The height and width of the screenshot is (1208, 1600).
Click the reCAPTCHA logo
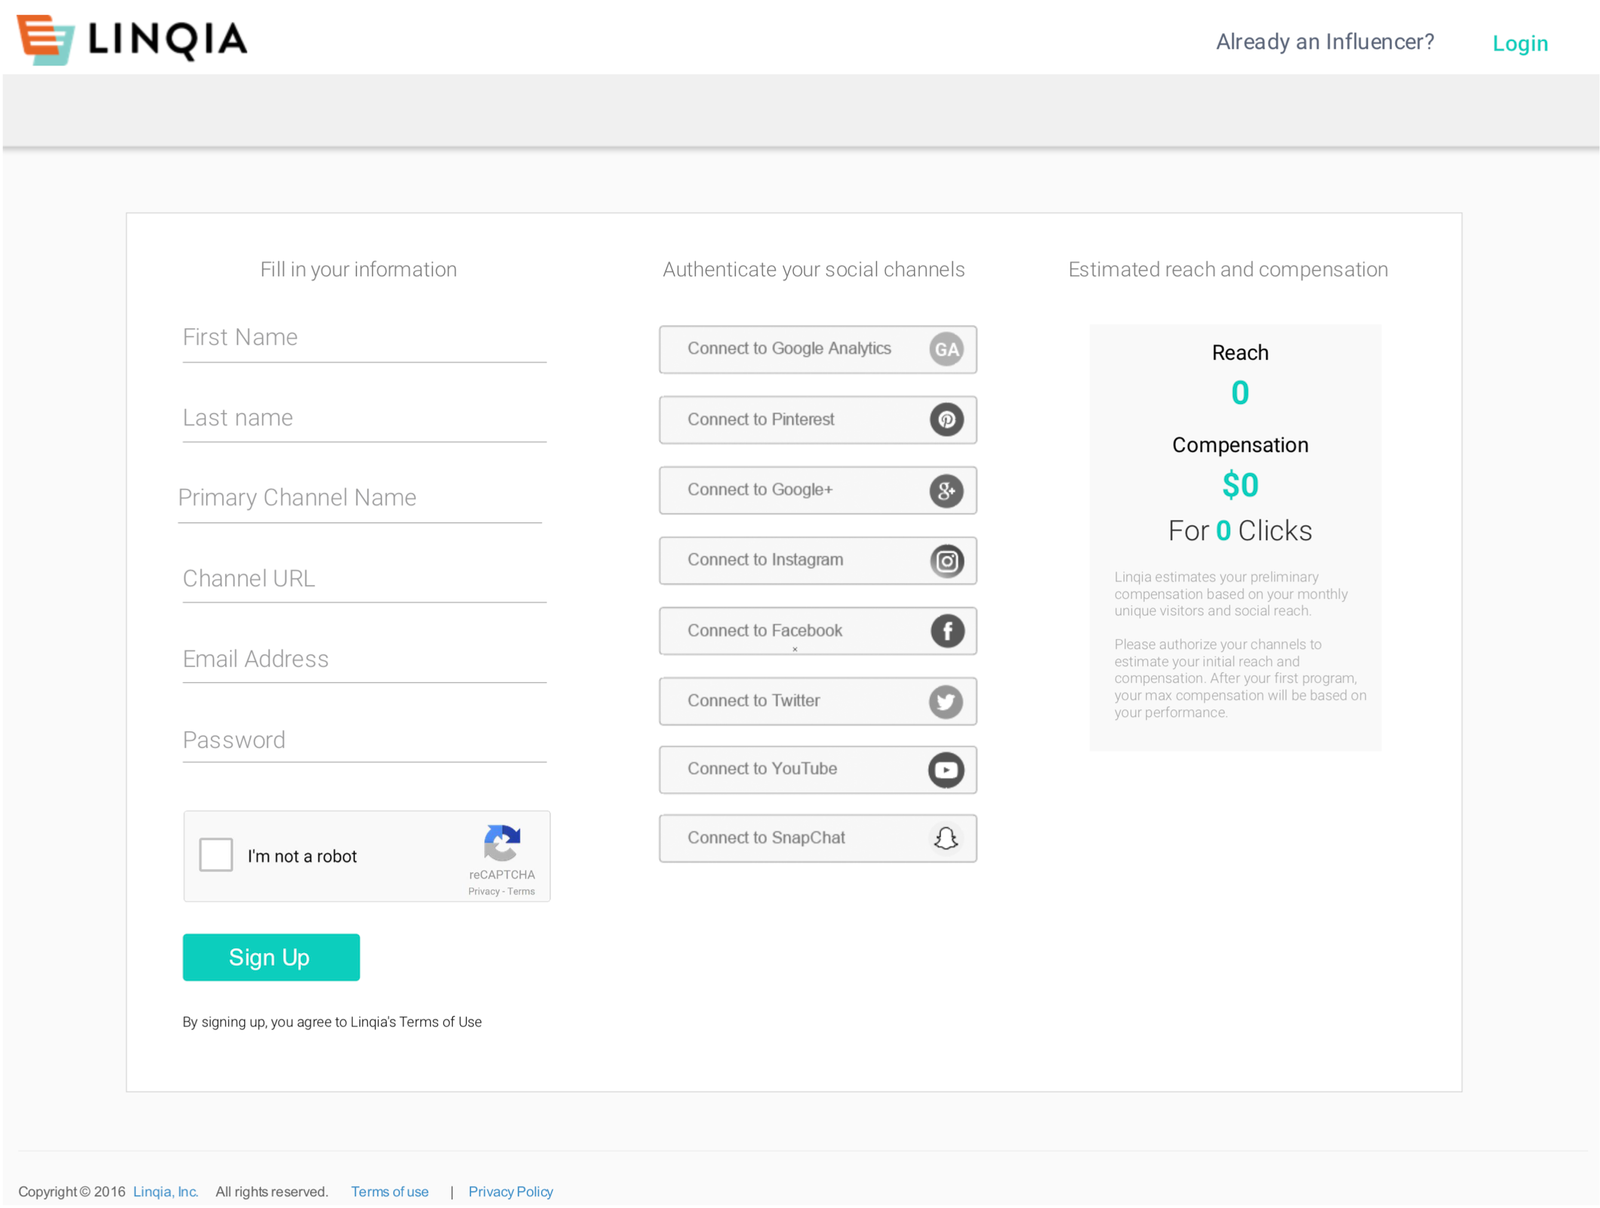pyautogui.click(x=502, y=843)
